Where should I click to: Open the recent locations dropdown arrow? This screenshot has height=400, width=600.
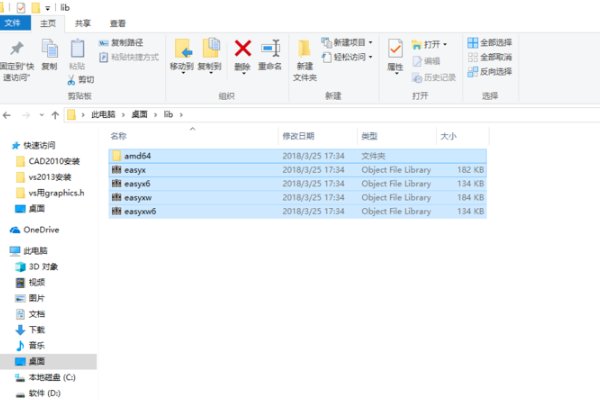41,115
